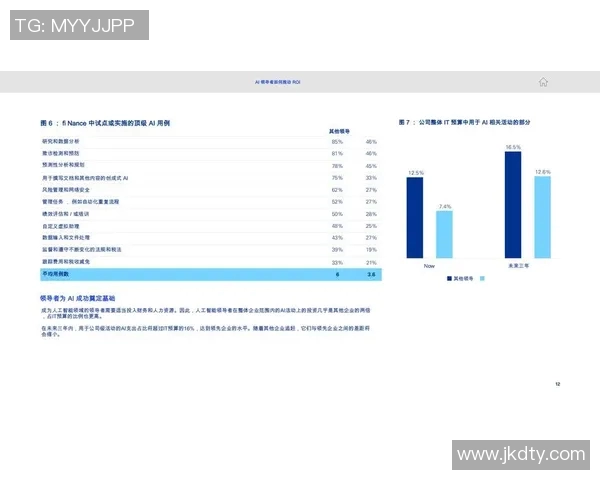Click the dark blue 12.5% bar for Now
The image size is (600, 480).
coord(415,216)
